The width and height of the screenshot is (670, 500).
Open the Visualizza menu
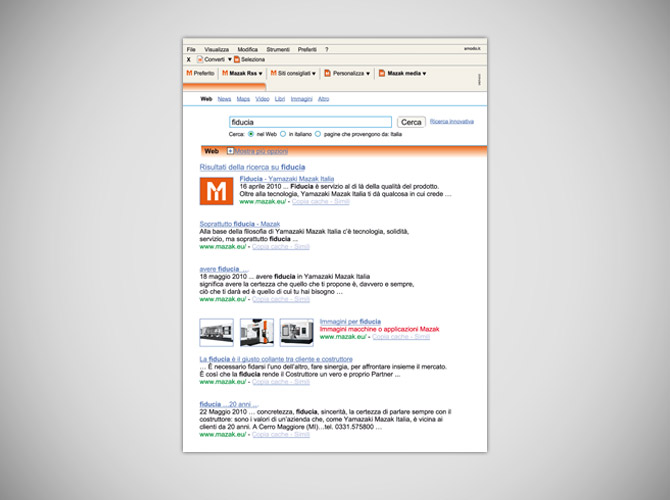(x=216, y=50)
